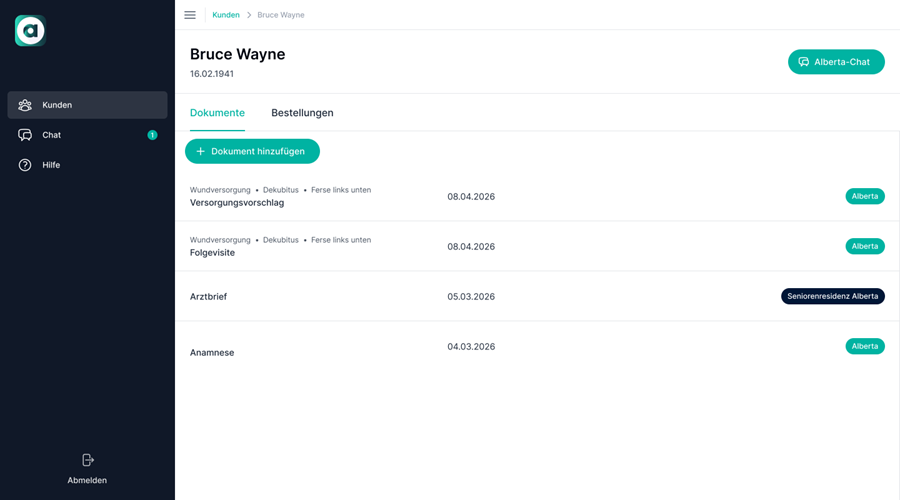900x500 pixels.
Task: Click the Abmelden logout icon
Action: pyautogui.click(x=87, y=460)
